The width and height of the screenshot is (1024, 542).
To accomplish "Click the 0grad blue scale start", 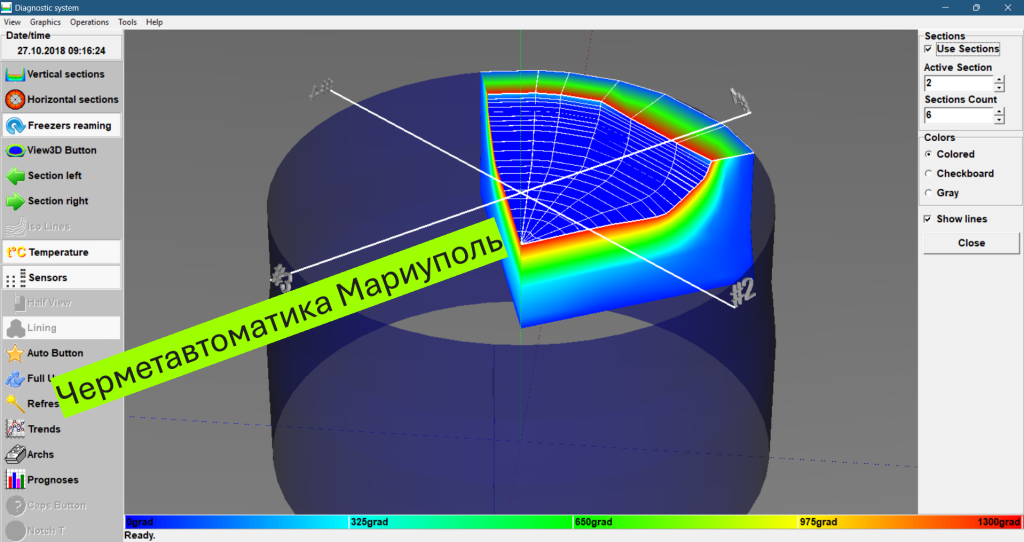I will [139, 522].
